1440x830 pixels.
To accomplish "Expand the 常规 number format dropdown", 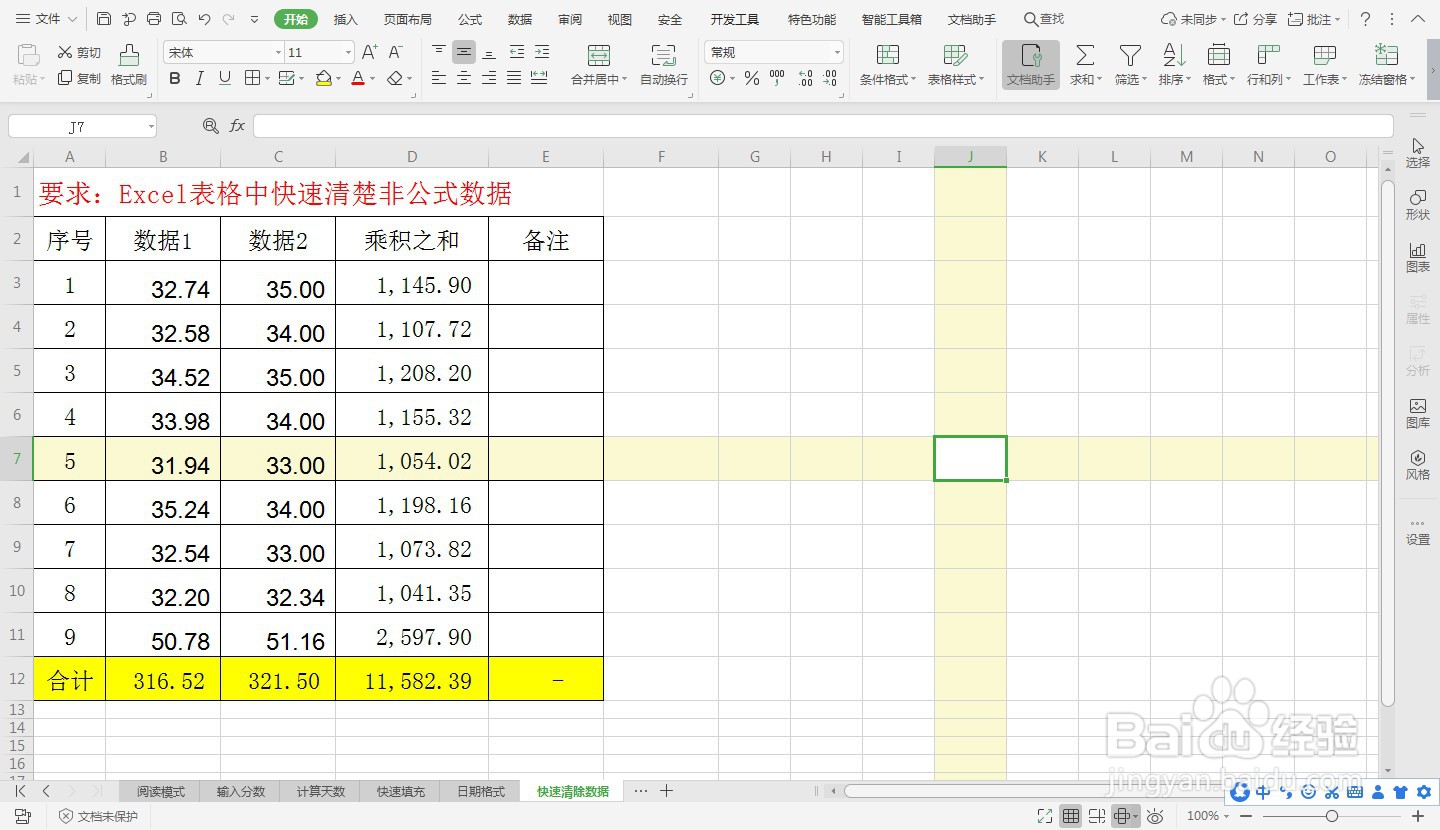I will (836, 51).
